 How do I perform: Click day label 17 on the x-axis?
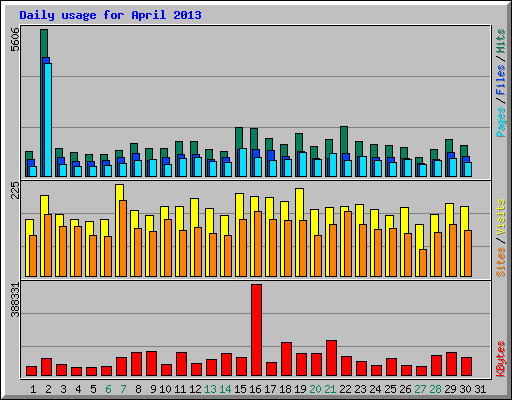point(270,389)
